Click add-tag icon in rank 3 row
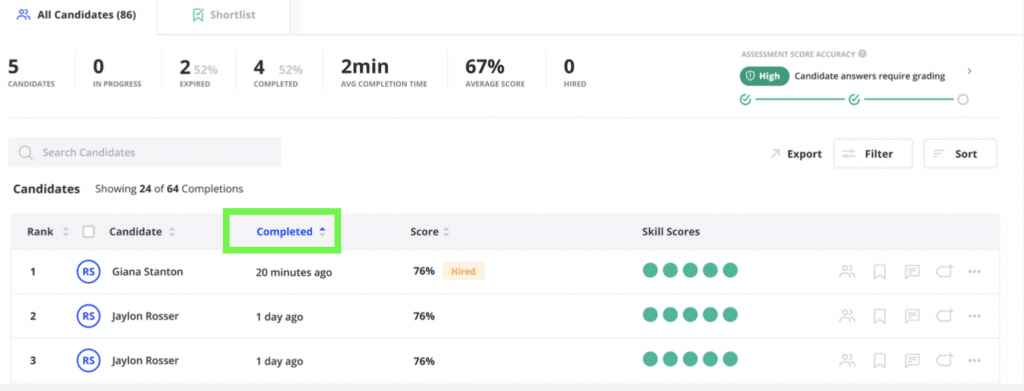 (x=944, y=360)
